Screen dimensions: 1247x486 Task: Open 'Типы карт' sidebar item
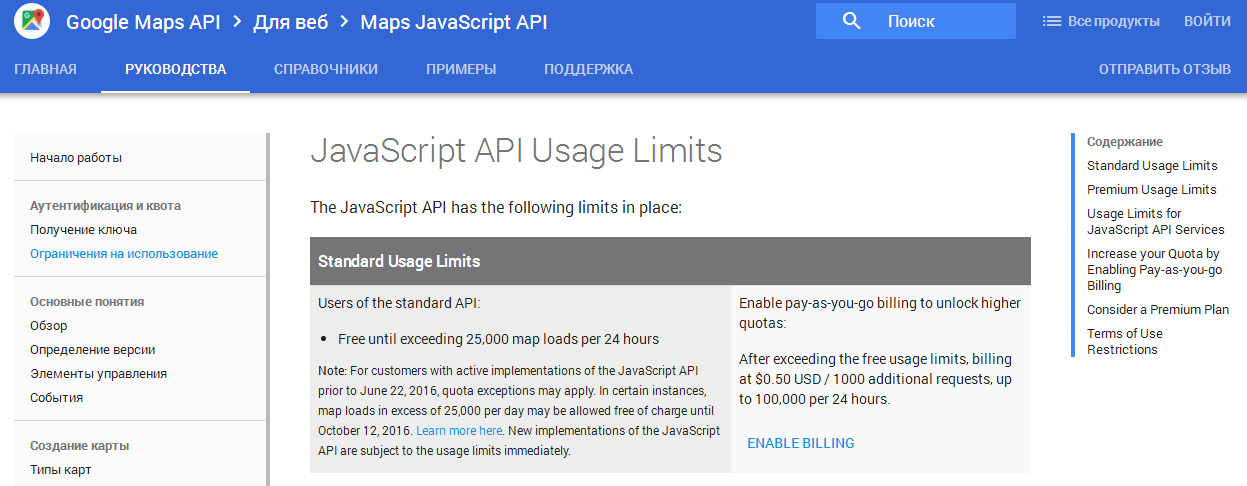61,469
